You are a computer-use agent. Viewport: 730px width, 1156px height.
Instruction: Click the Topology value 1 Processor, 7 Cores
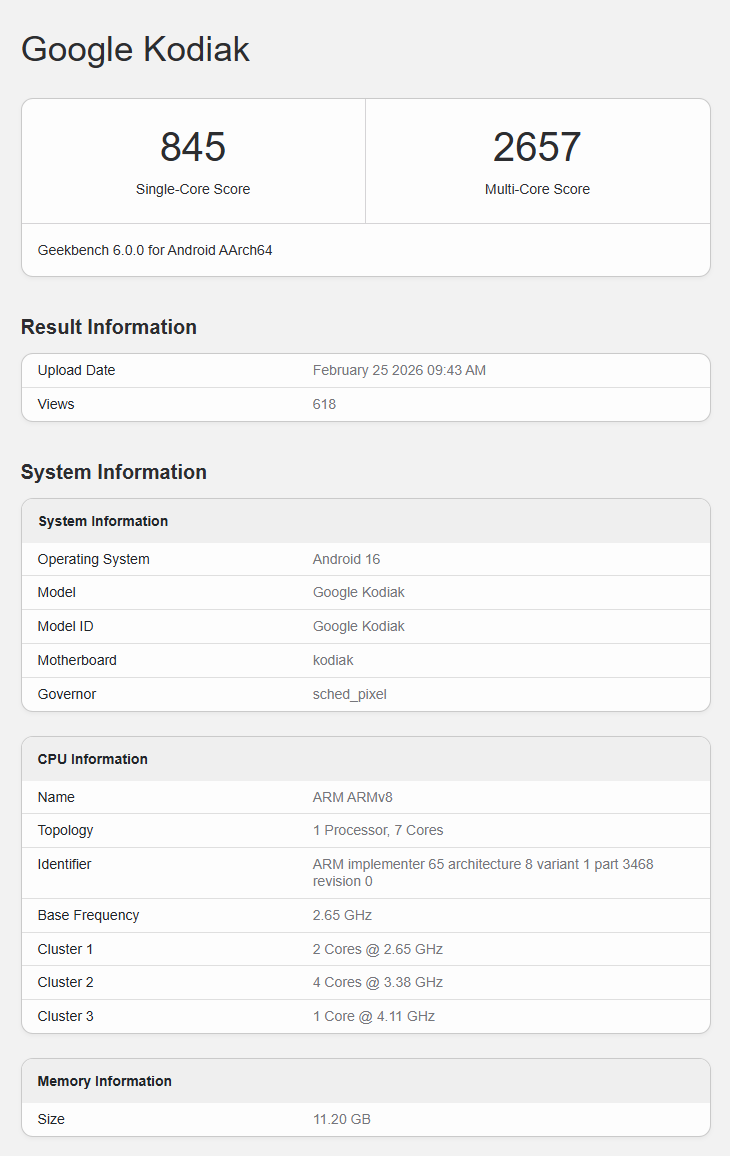pyautogui.click(x=378, y=830)
